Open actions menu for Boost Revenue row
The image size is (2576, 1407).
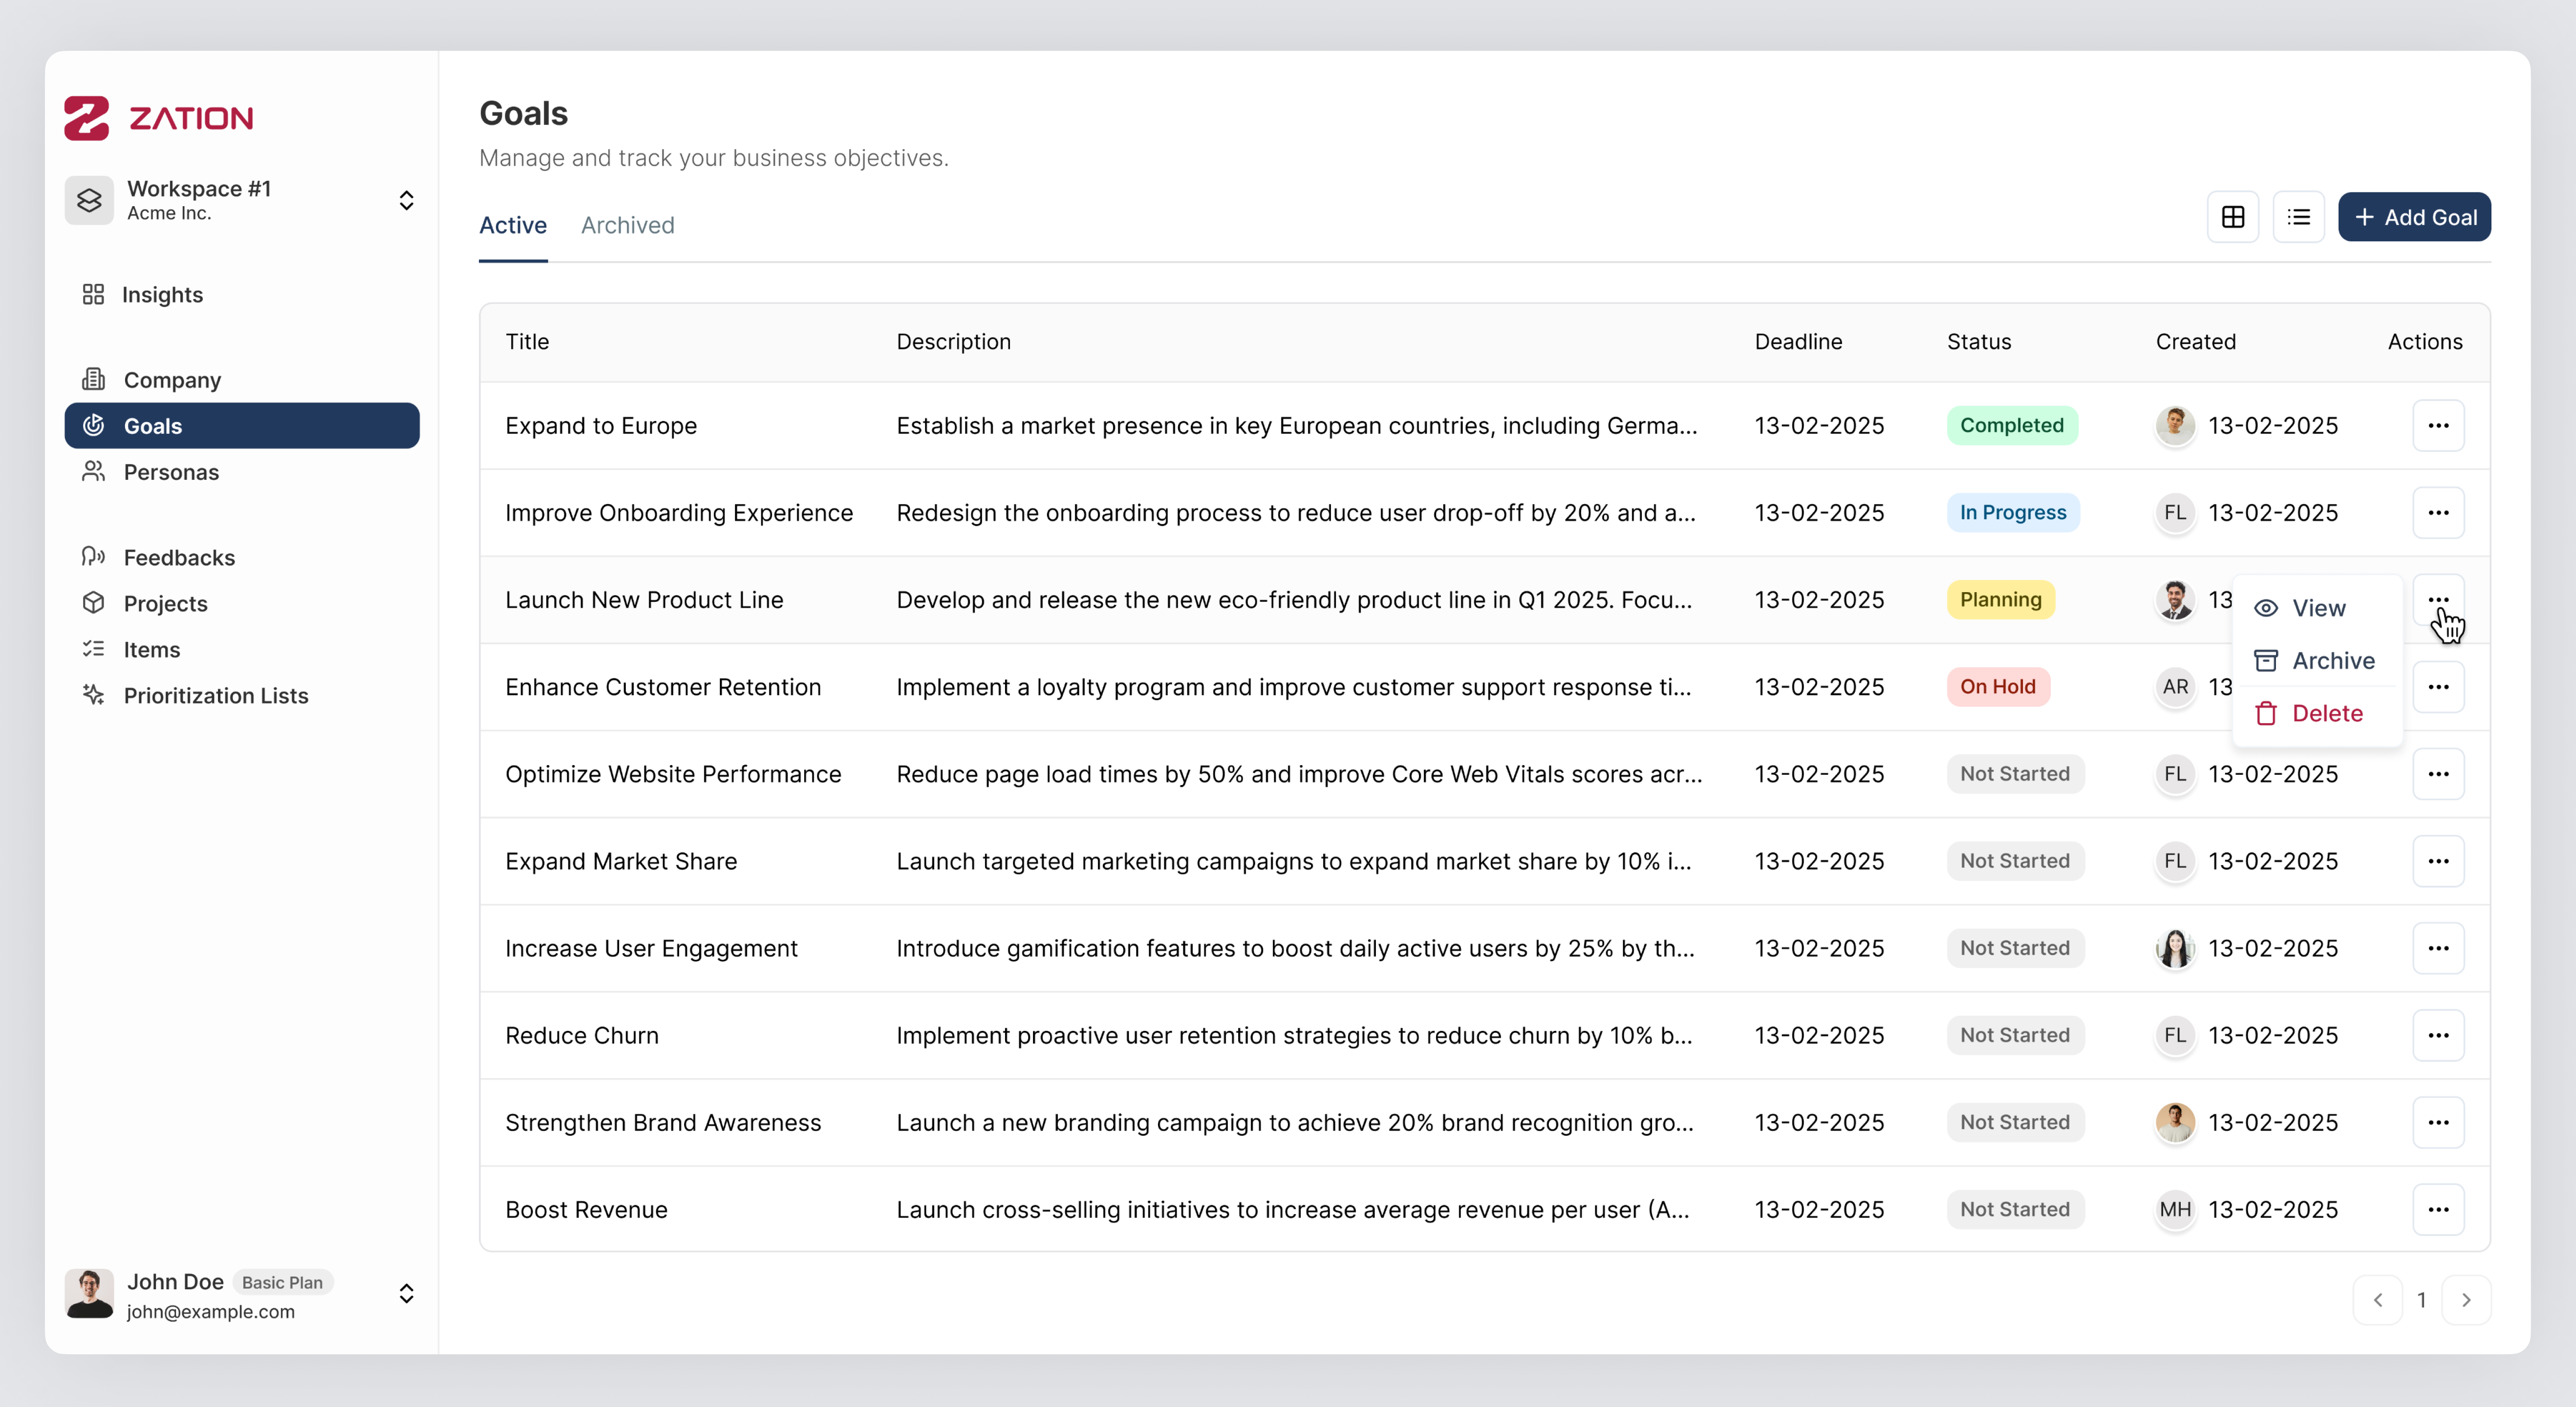(x=2437, y=1209)
